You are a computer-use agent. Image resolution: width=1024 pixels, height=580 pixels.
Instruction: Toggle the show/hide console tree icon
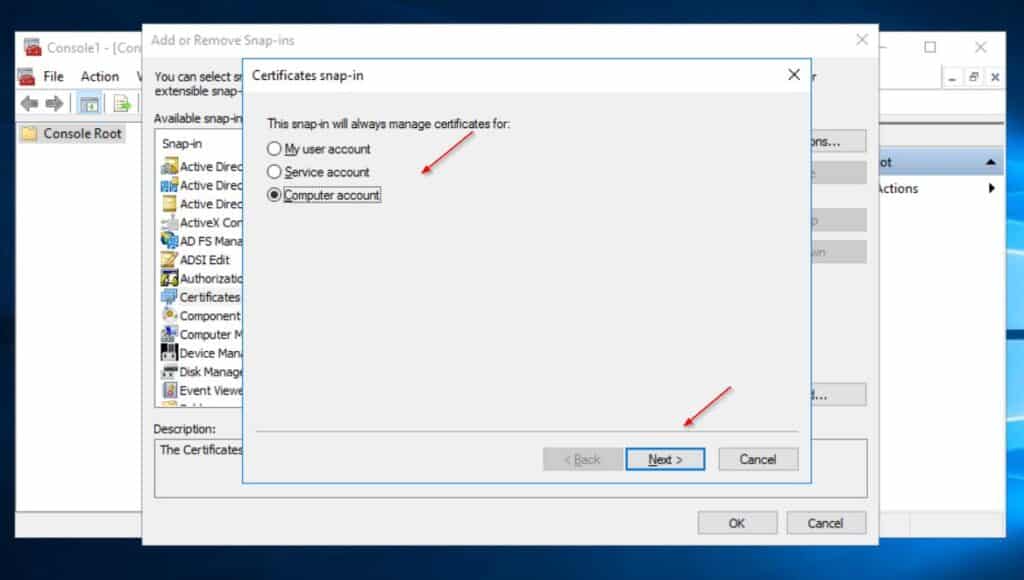tap(89, 103)
